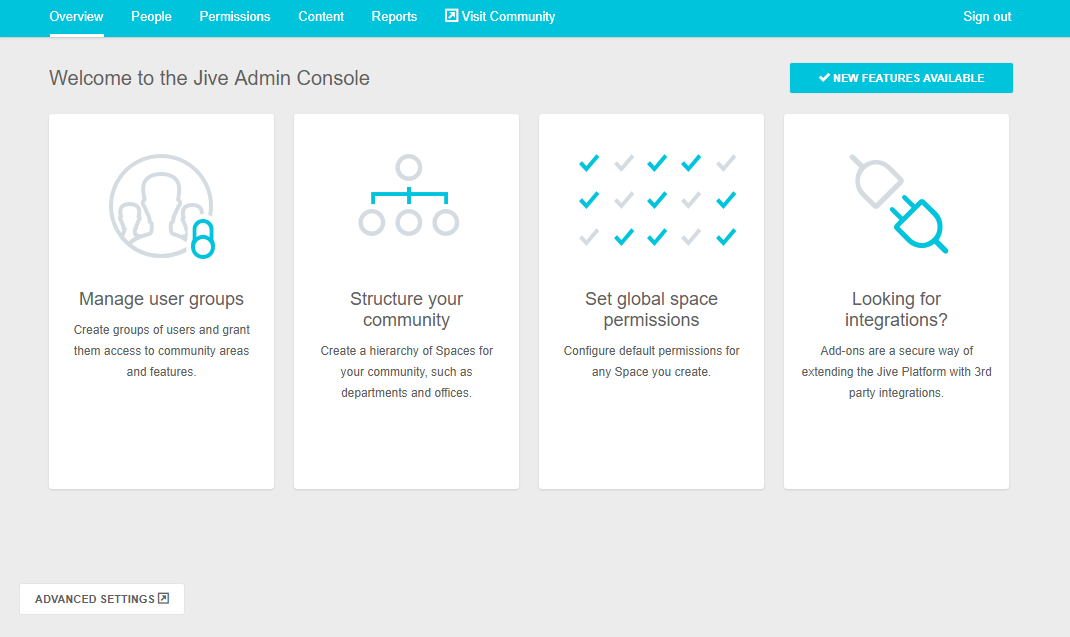Open the Overview tab
Viewport: 1070px width, 637px height.
[76, 16]
